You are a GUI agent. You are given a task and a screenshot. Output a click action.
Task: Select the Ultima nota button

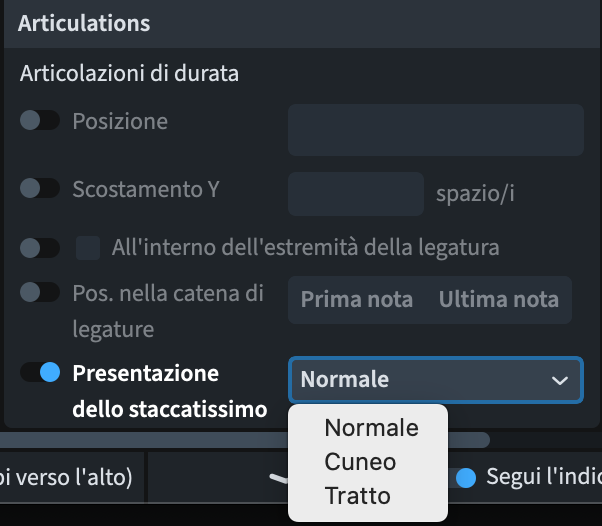coord(499,299)
